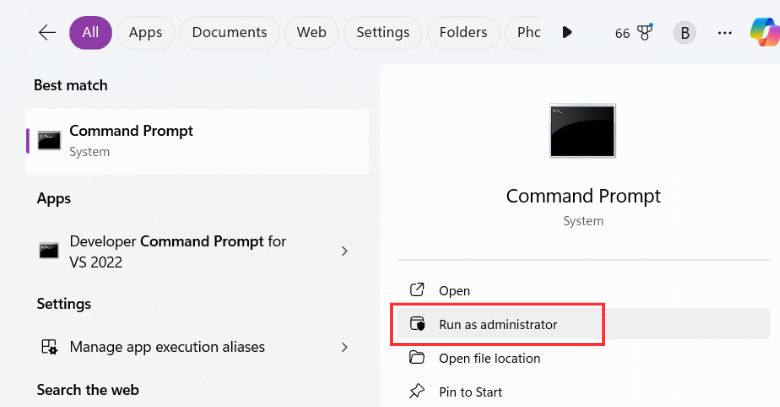Click the Best match heading
This screenshot has width=780, height=407.
click(x=71, y=85)
